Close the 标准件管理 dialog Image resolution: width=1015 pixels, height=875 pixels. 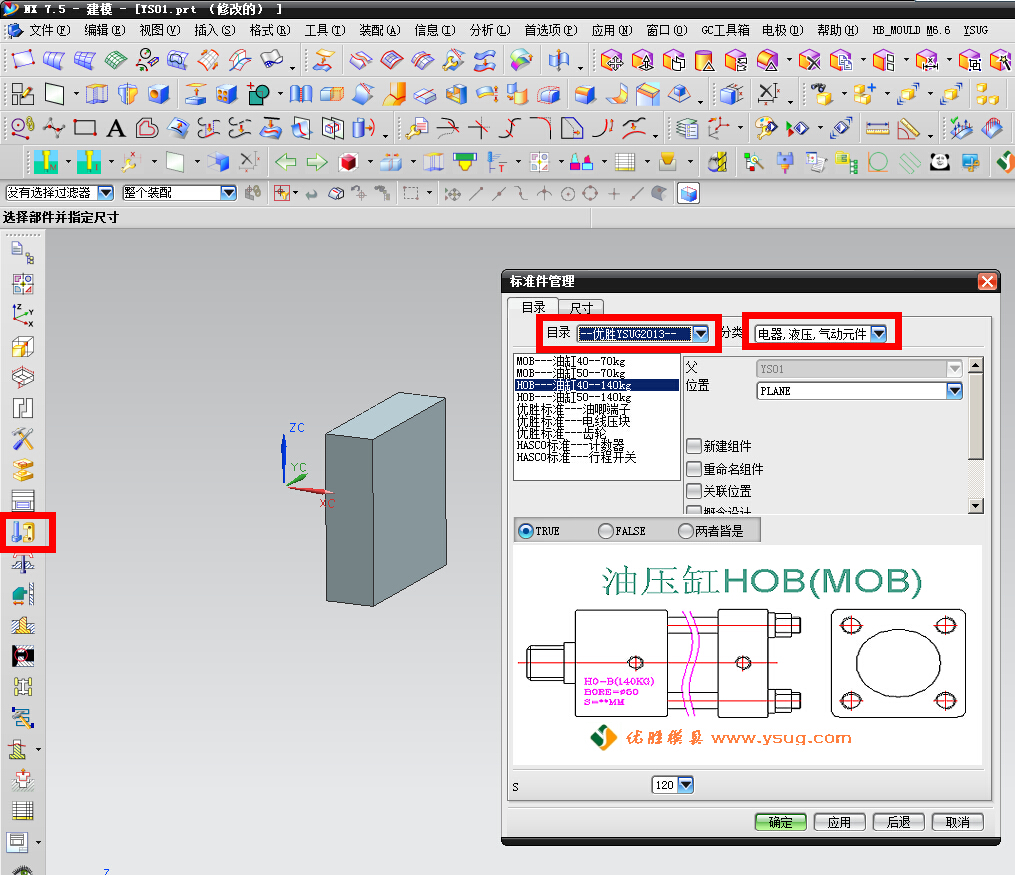click(x=987, y=282)
